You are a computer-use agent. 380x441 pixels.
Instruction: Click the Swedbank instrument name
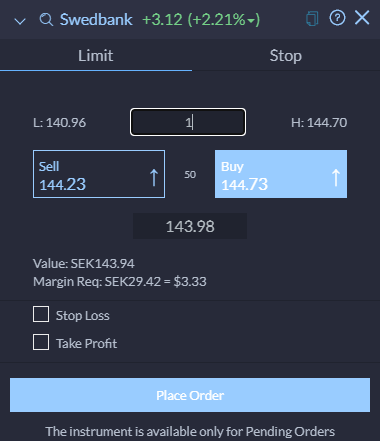pyautogui.click(x=96, y=20)
